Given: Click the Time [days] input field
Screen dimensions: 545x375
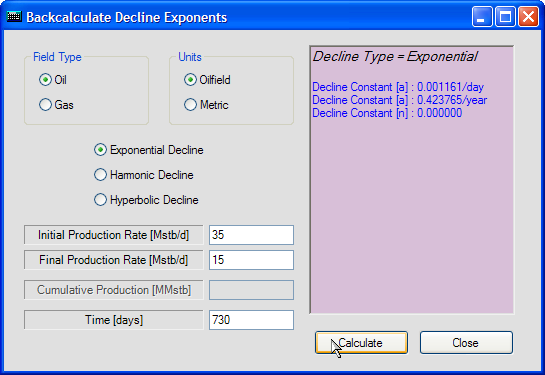Looking at the screenshot, I should coord(251,320).
